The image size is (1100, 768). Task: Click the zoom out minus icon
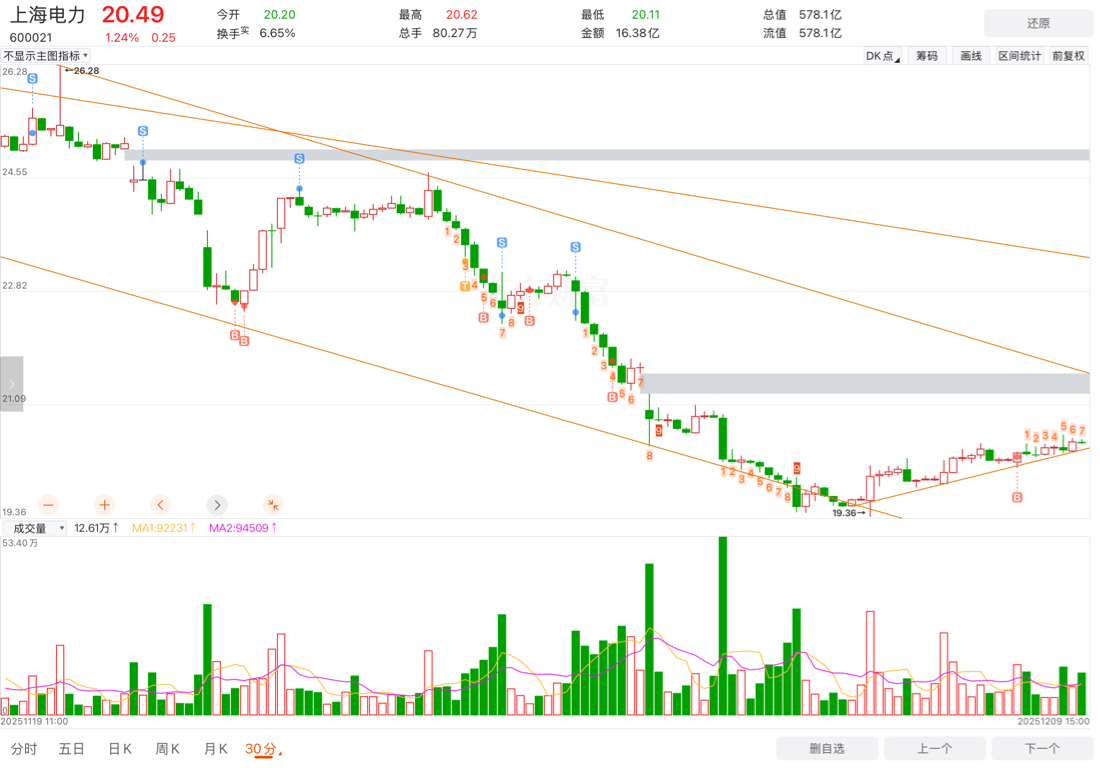[x=48, y=505]
